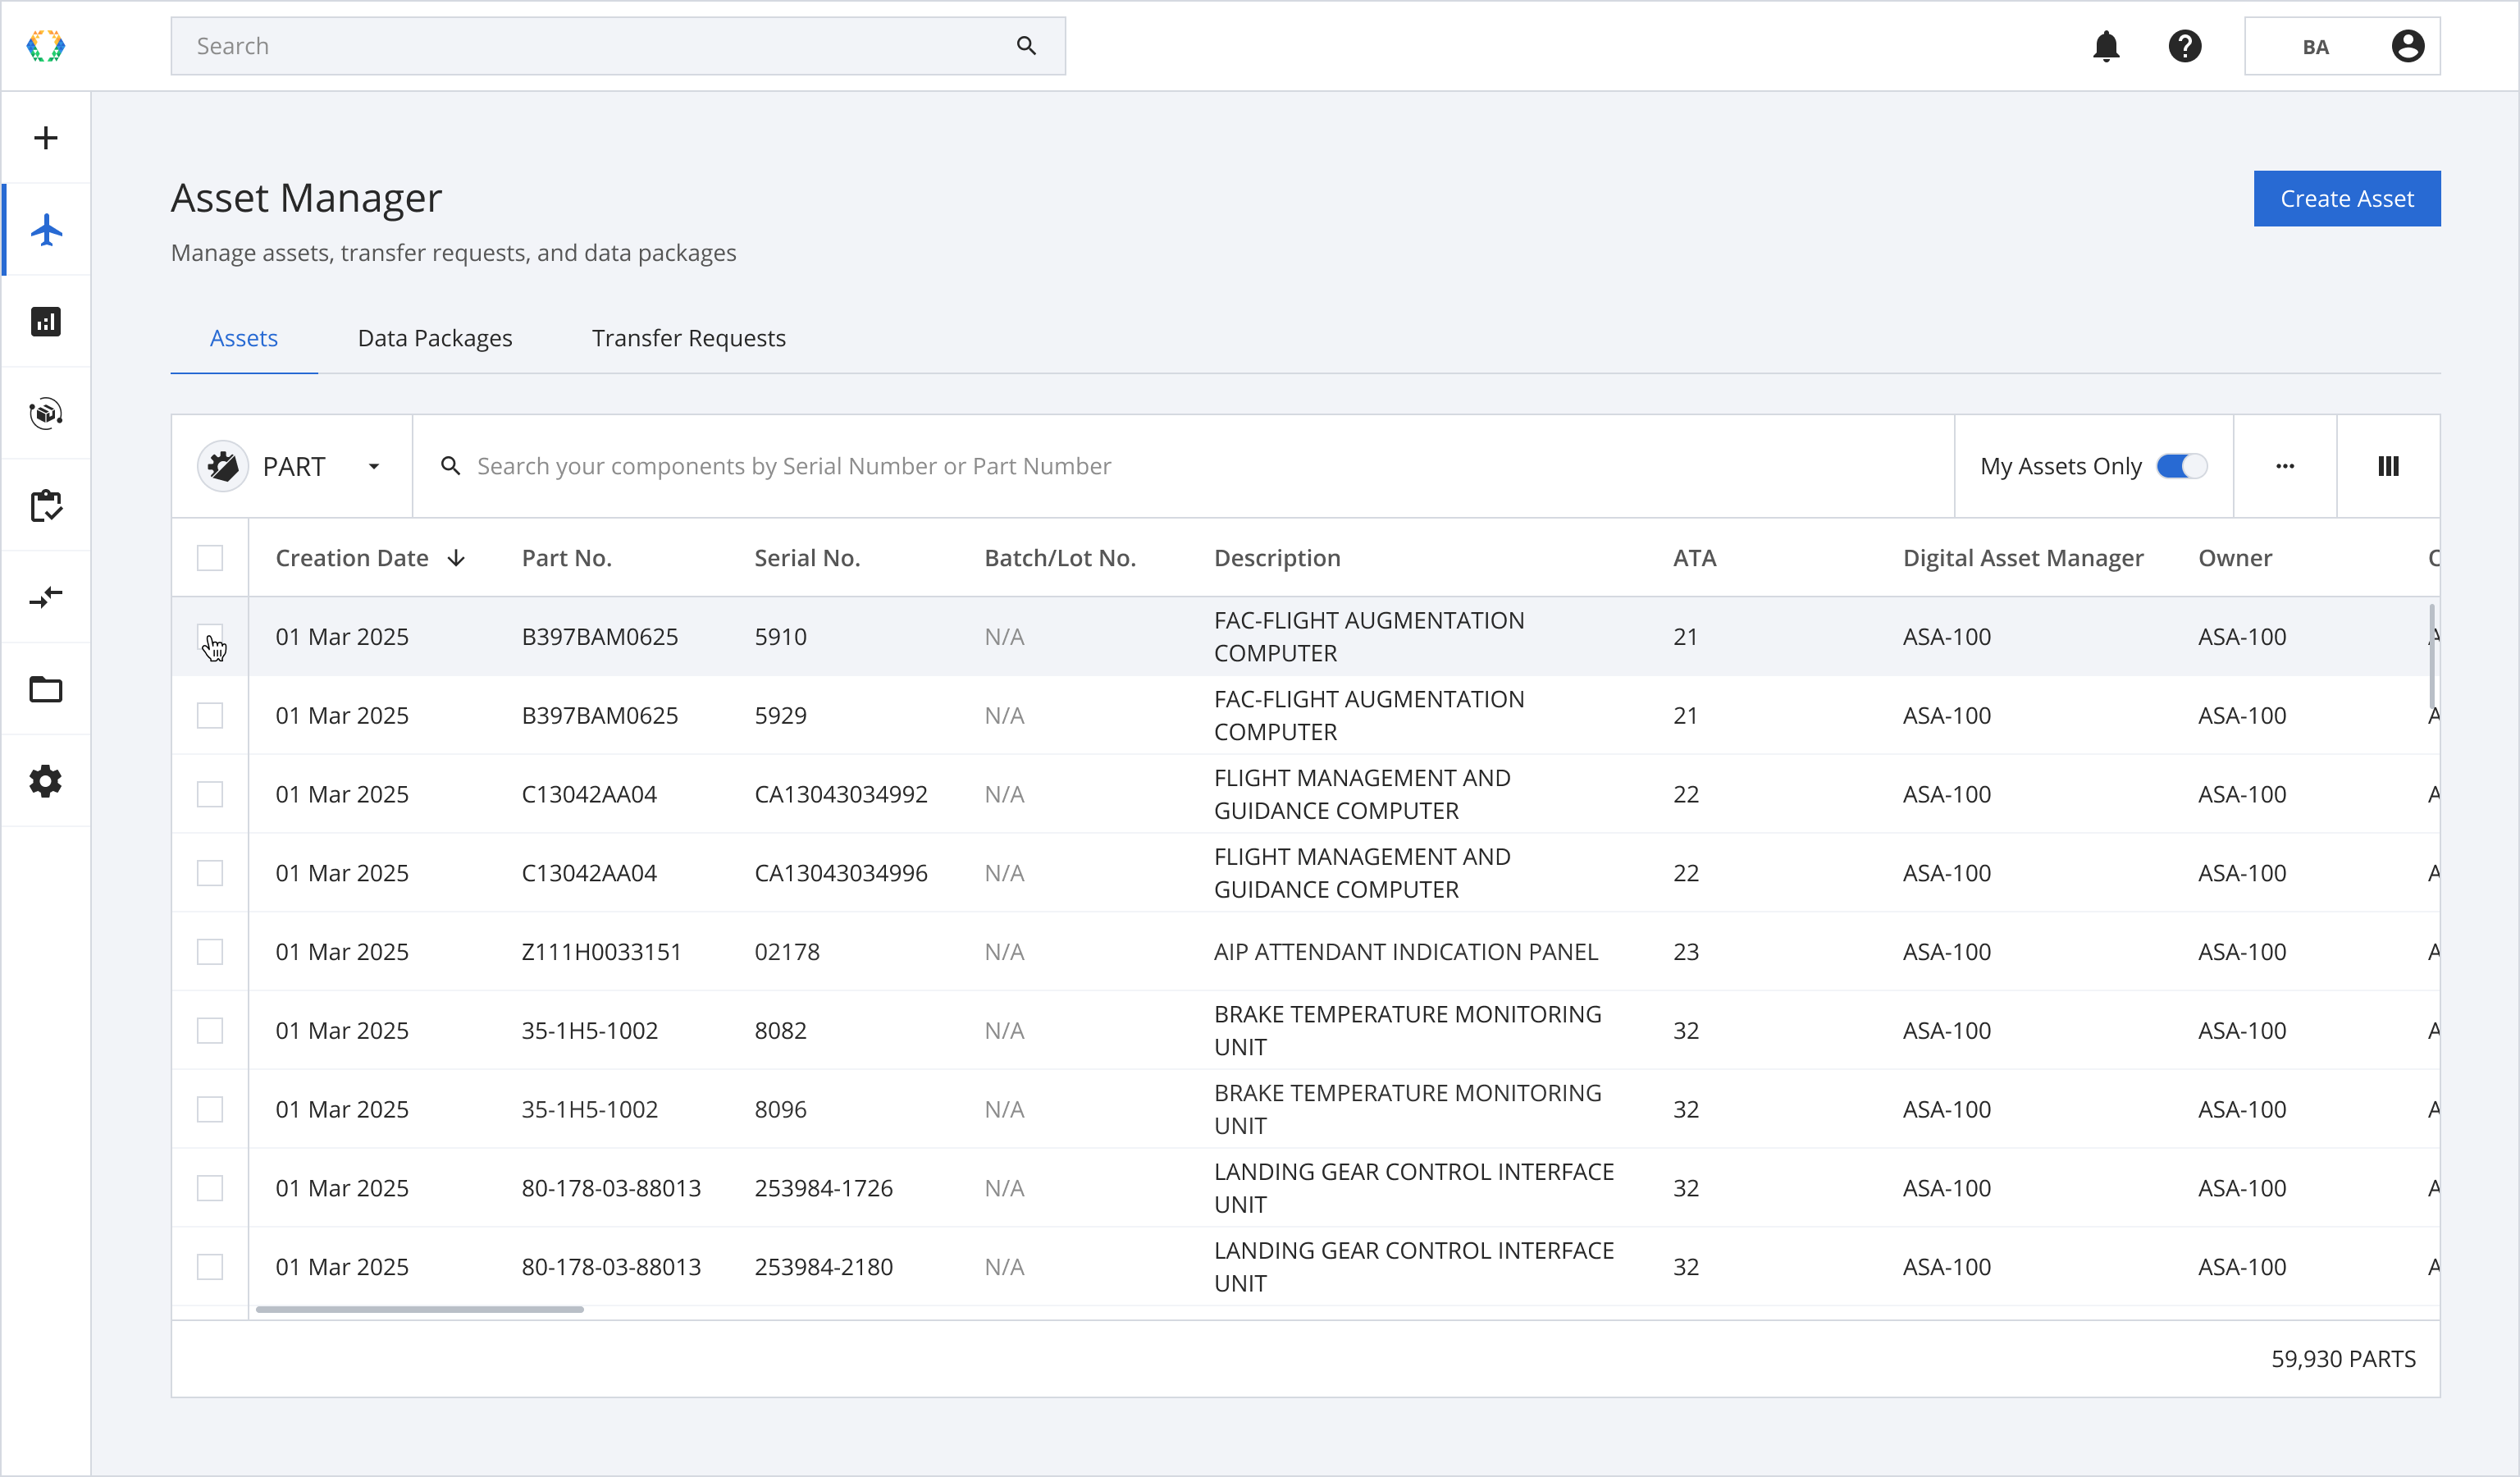Click the notifications bell icon
The height and width of the screenshot is (1477, 2520).
click(x=2106, y=46)
